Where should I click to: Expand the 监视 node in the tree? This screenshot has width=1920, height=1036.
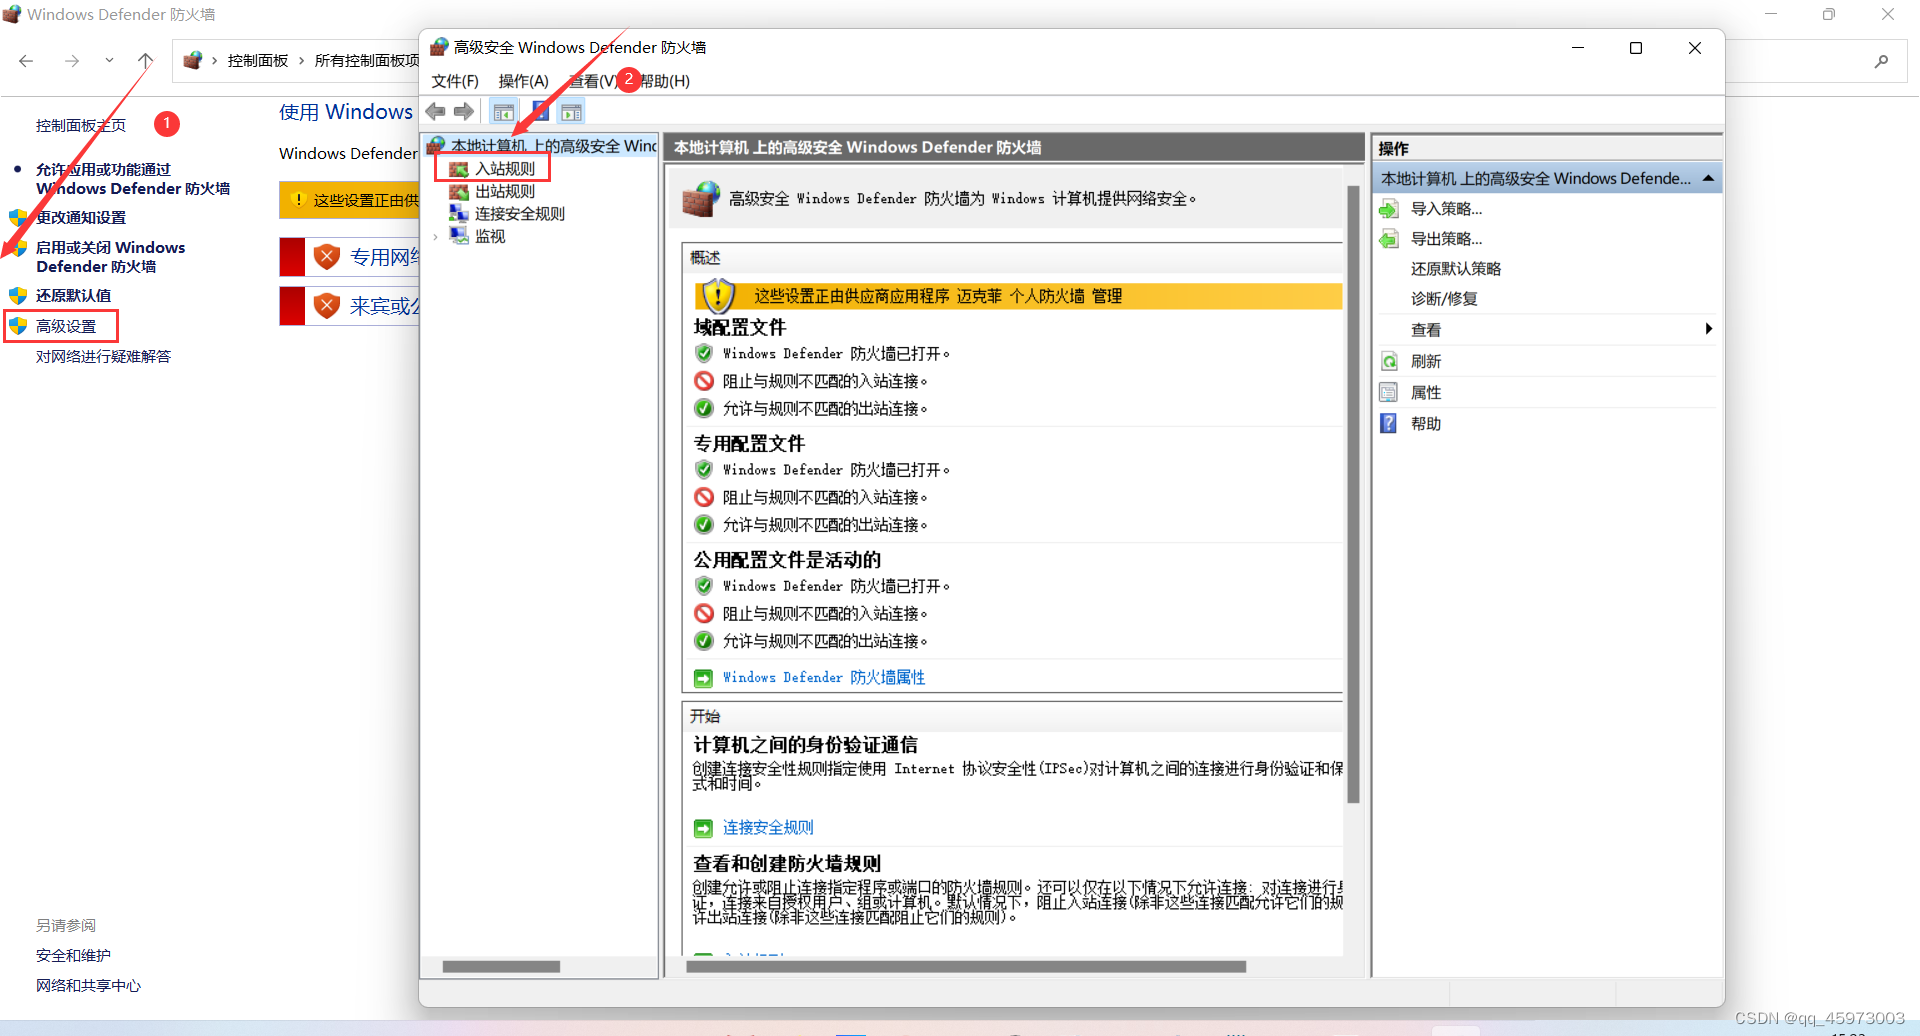click(x=436, y=237)
